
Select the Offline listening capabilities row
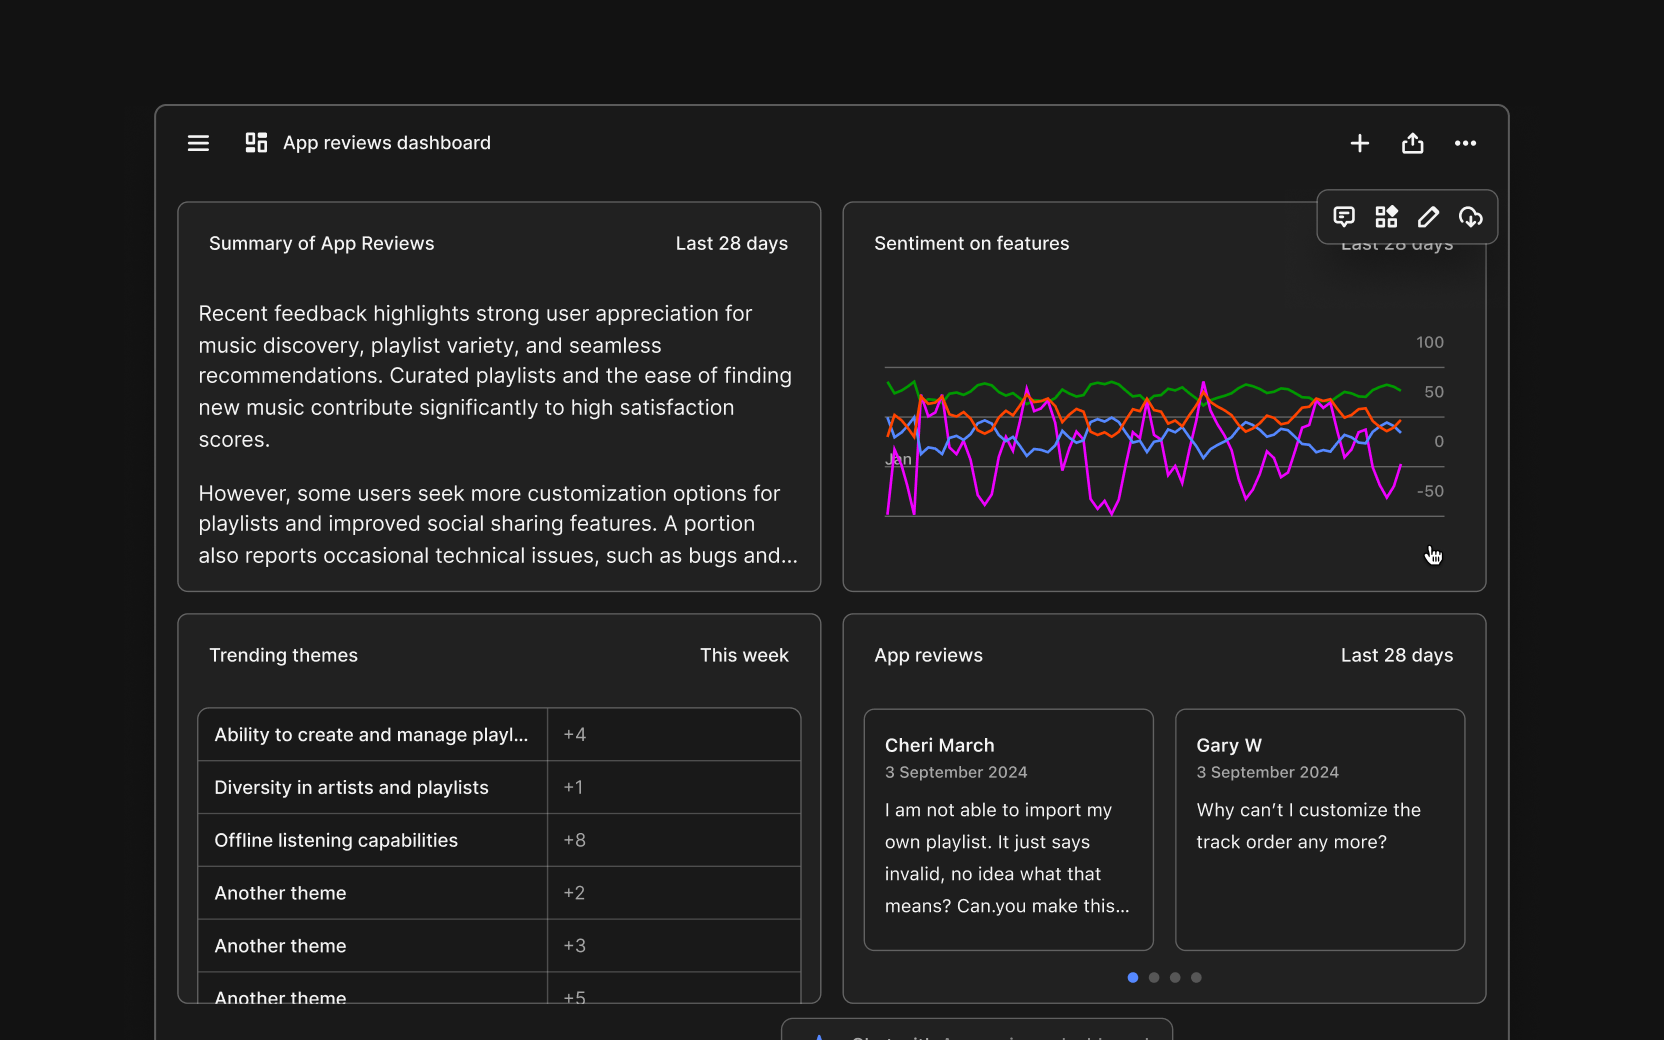click(336, 840)
